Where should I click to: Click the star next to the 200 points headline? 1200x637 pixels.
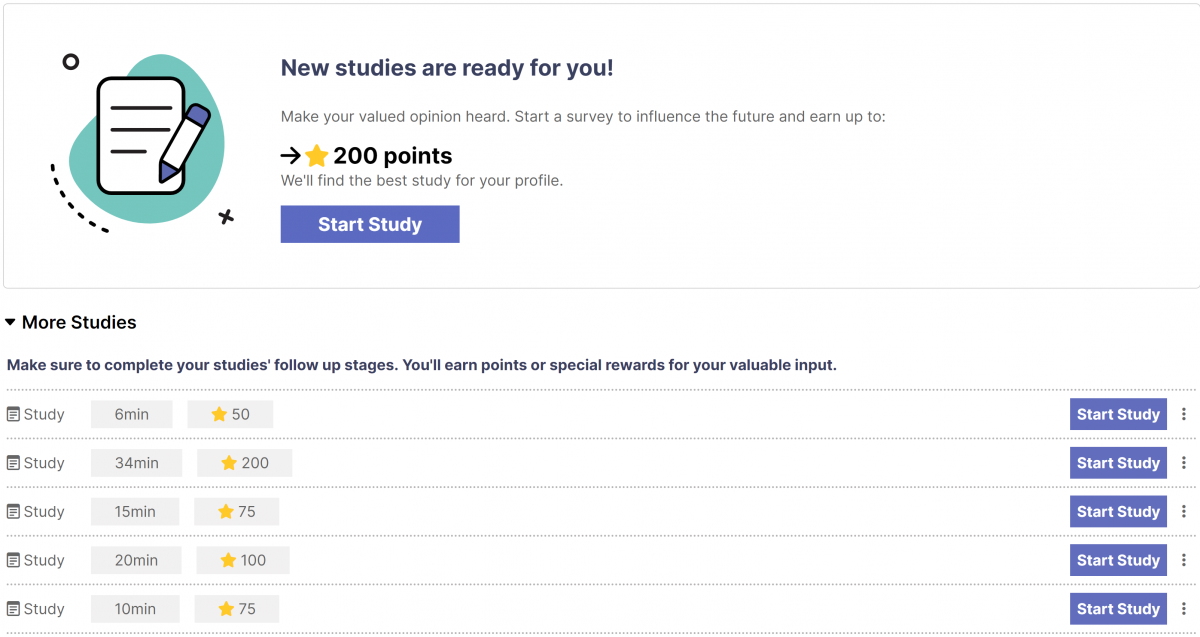pyautogui.click(x=316, y=155)
